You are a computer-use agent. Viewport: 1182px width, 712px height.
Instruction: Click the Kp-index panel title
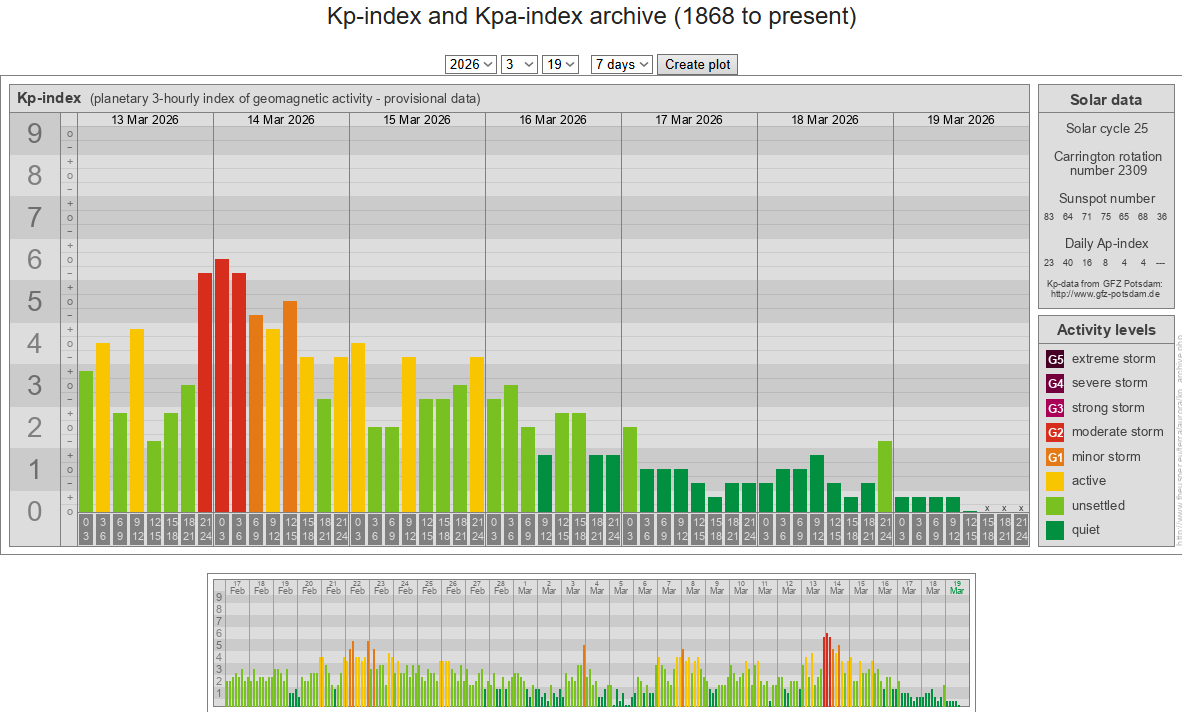pyautogui.click(x=49, y=98)
